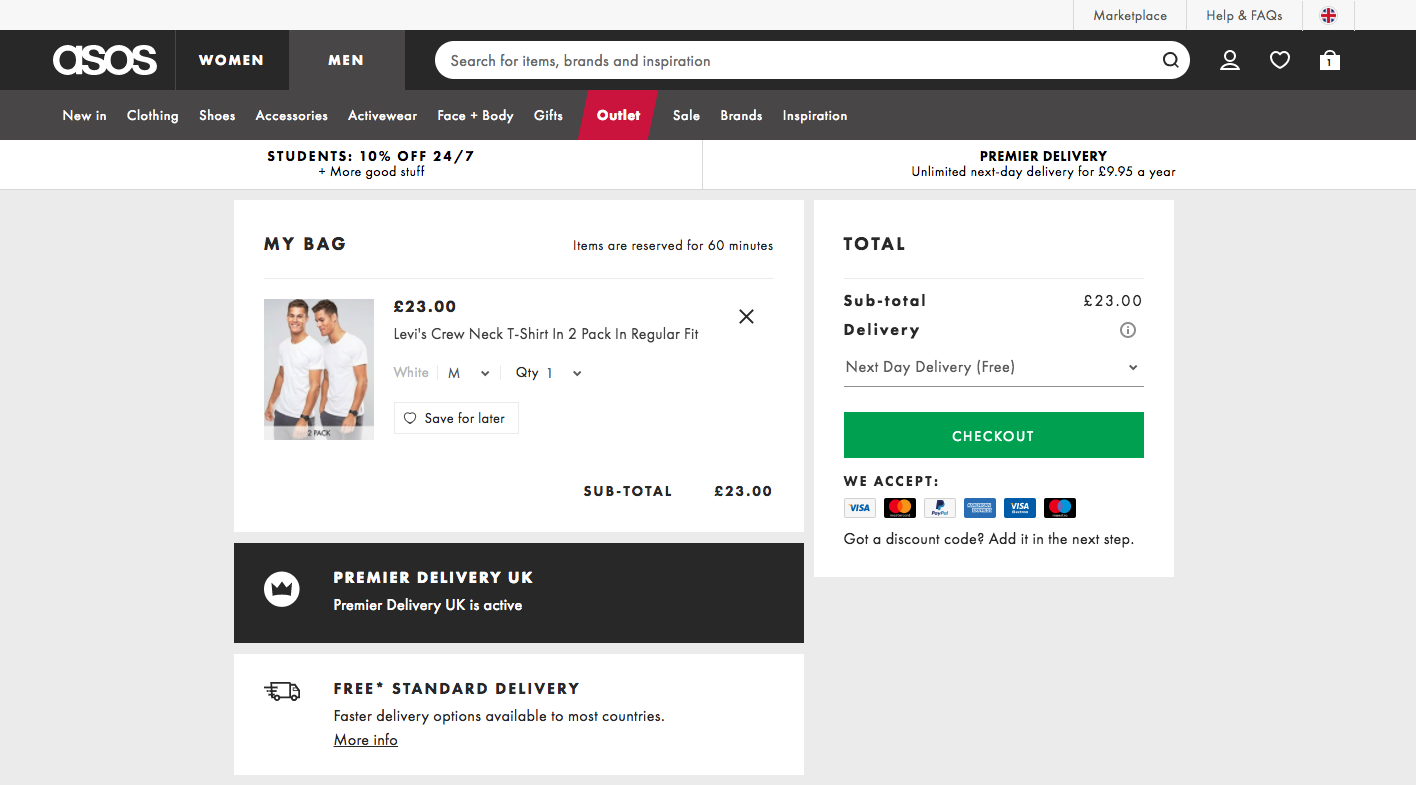This screenshot has height=785, width=1416.
Task: Open the shopping bag icon in the header
Action: tap(1329, 60)
